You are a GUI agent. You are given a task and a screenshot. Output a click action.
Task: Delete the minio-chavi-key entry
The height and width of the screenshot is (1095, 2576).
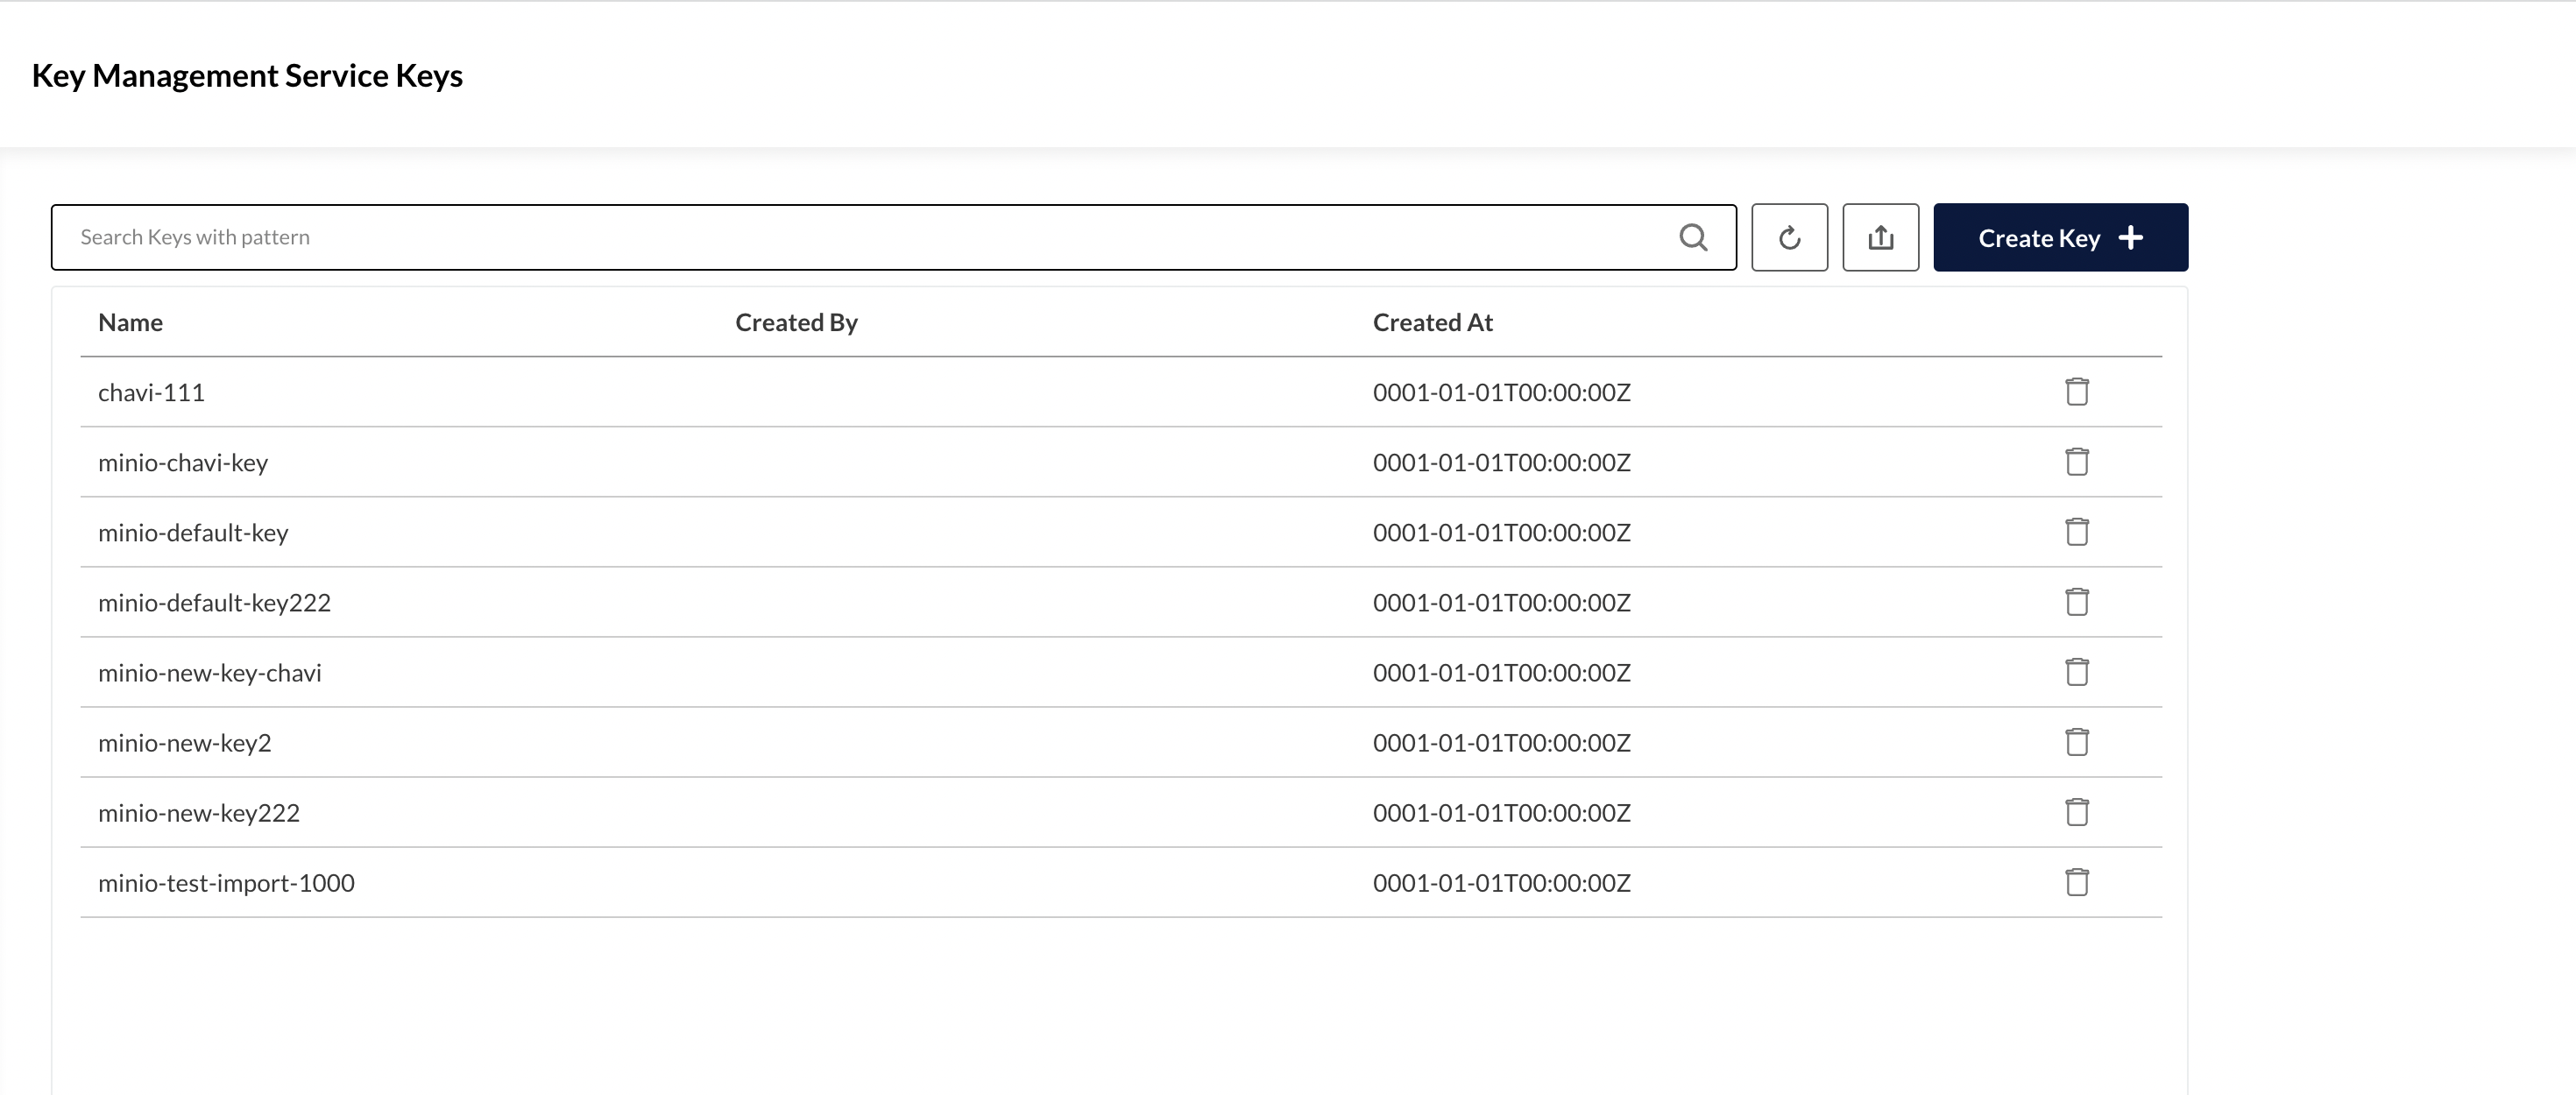pos(2076,462)
